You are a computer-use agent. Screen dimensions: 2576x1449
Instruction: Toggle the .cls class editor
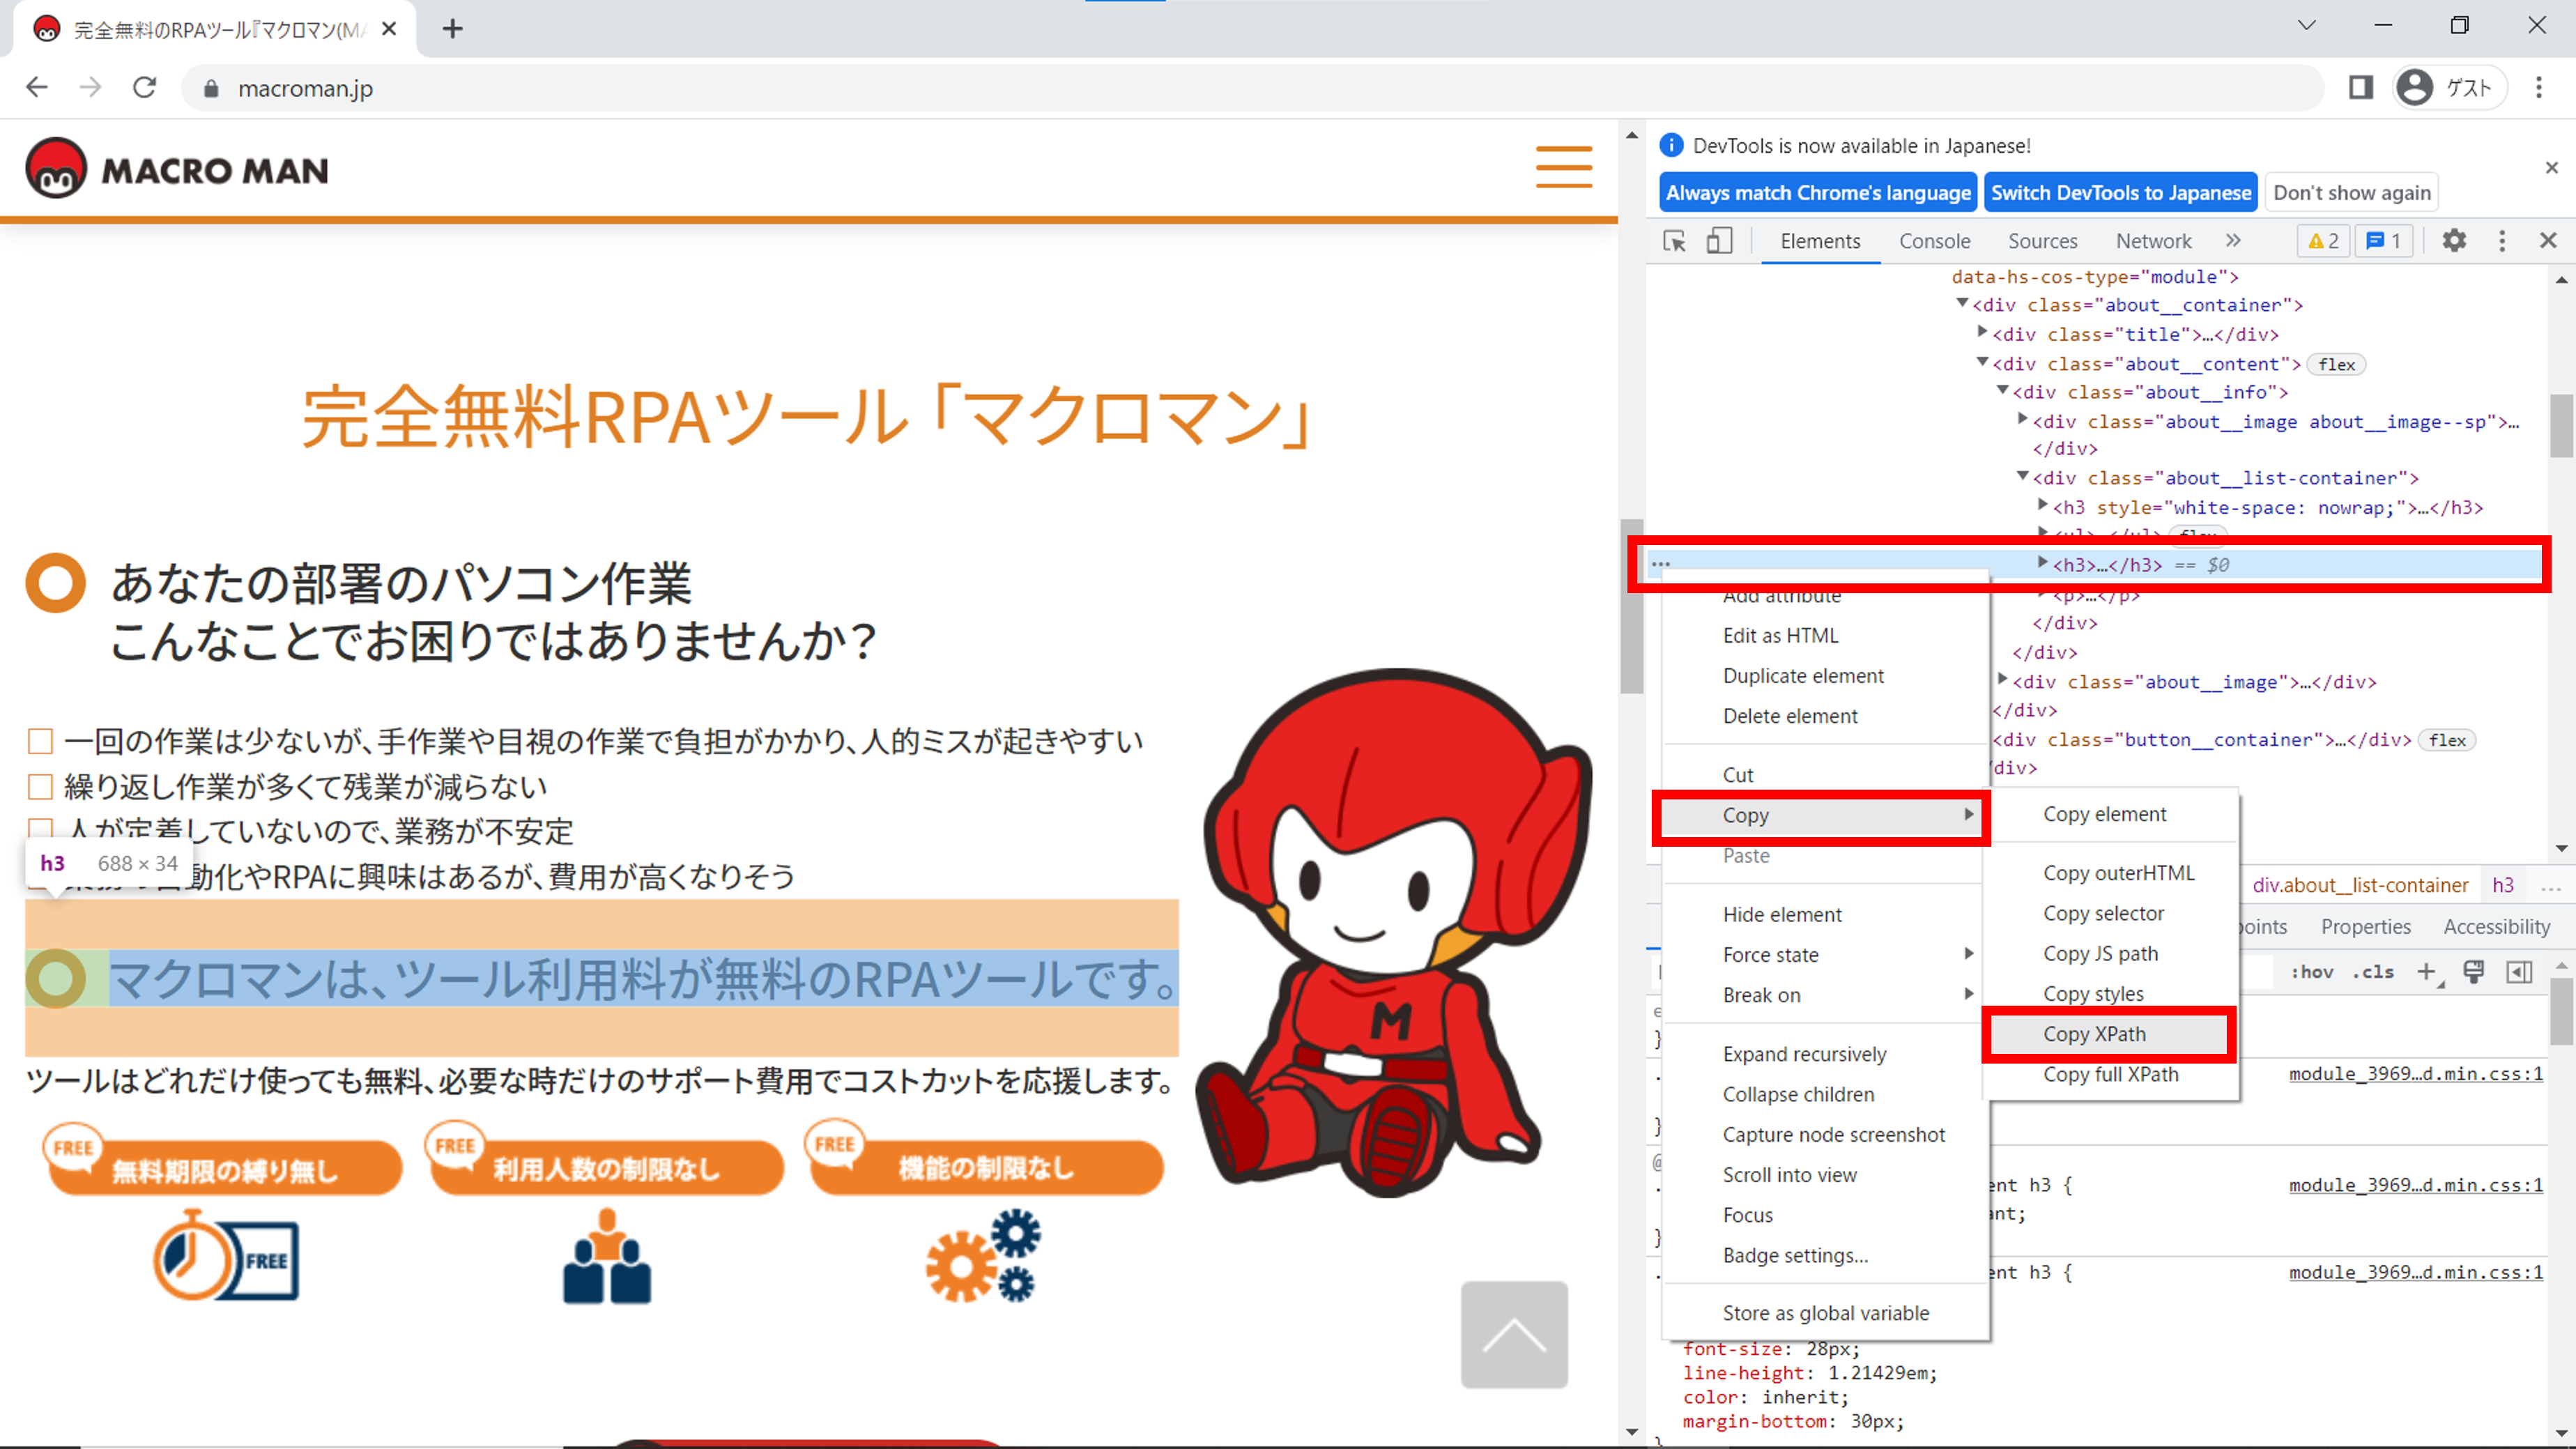[x=2373, y=972]
